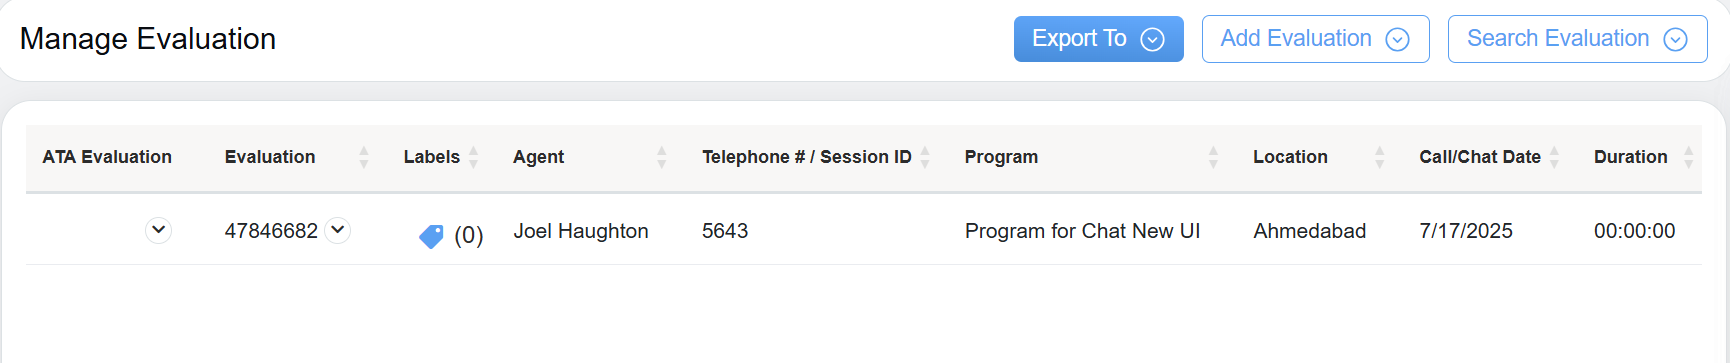Open dropdown next to evaluation 47846682
Viewport: 1730px width, 363px height.
coord(338,230)
